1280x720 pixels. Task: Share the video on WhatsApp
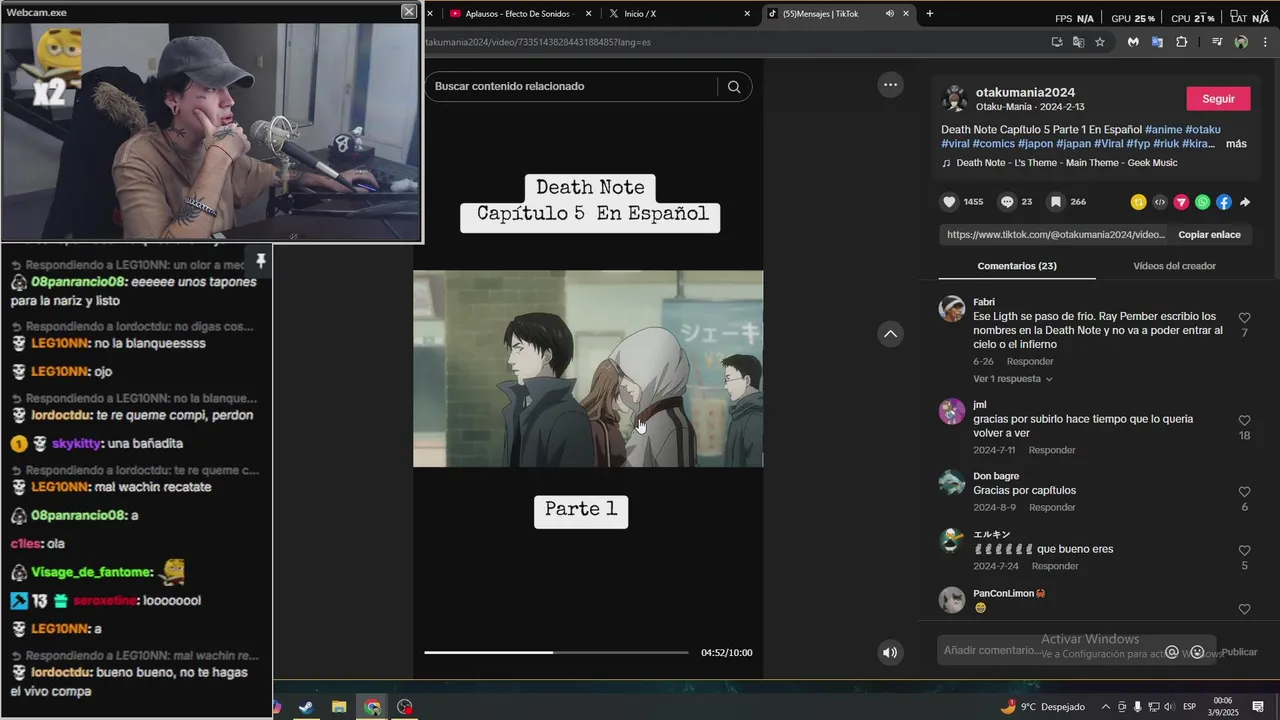(1202, 202)
